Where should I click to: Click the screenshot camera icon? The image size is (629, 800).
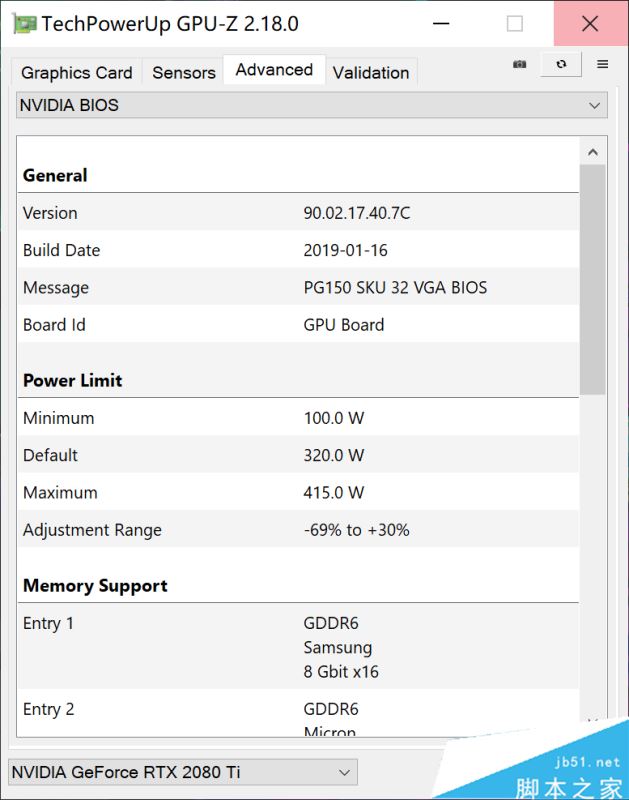point(519,64)
